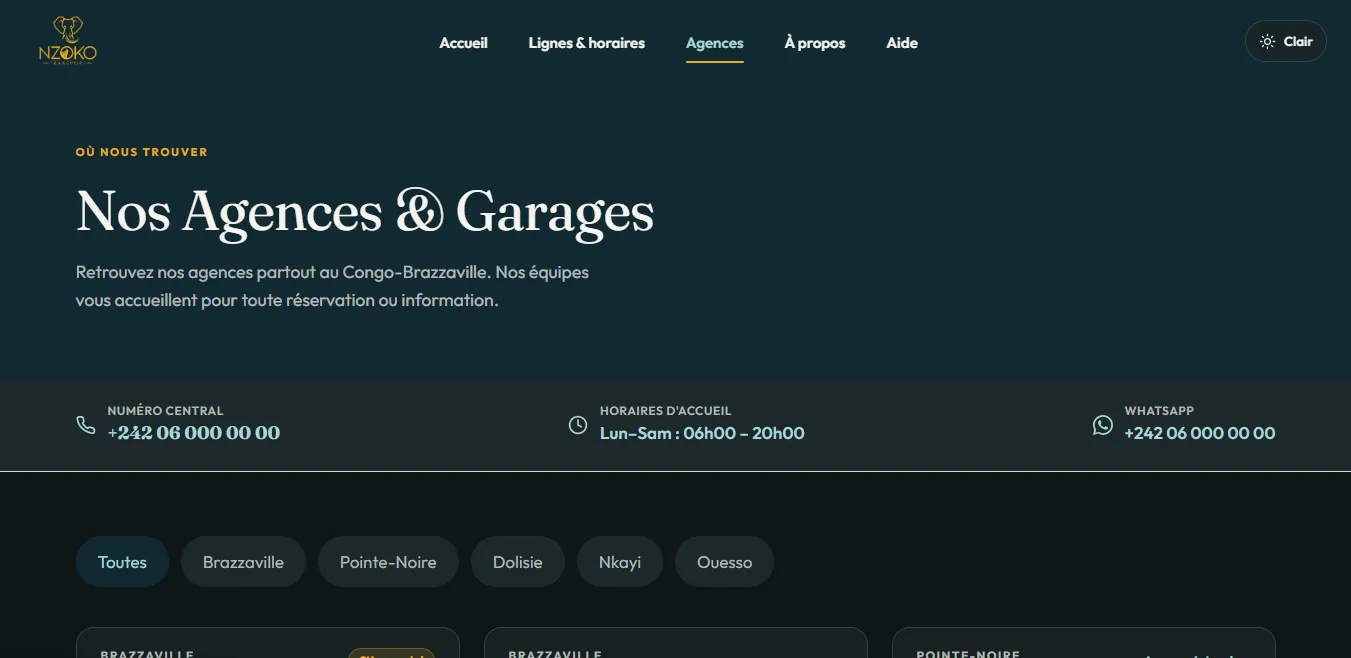Filter agencies by Pointe-Noire

pyautogui.click(x=388, y=562)
